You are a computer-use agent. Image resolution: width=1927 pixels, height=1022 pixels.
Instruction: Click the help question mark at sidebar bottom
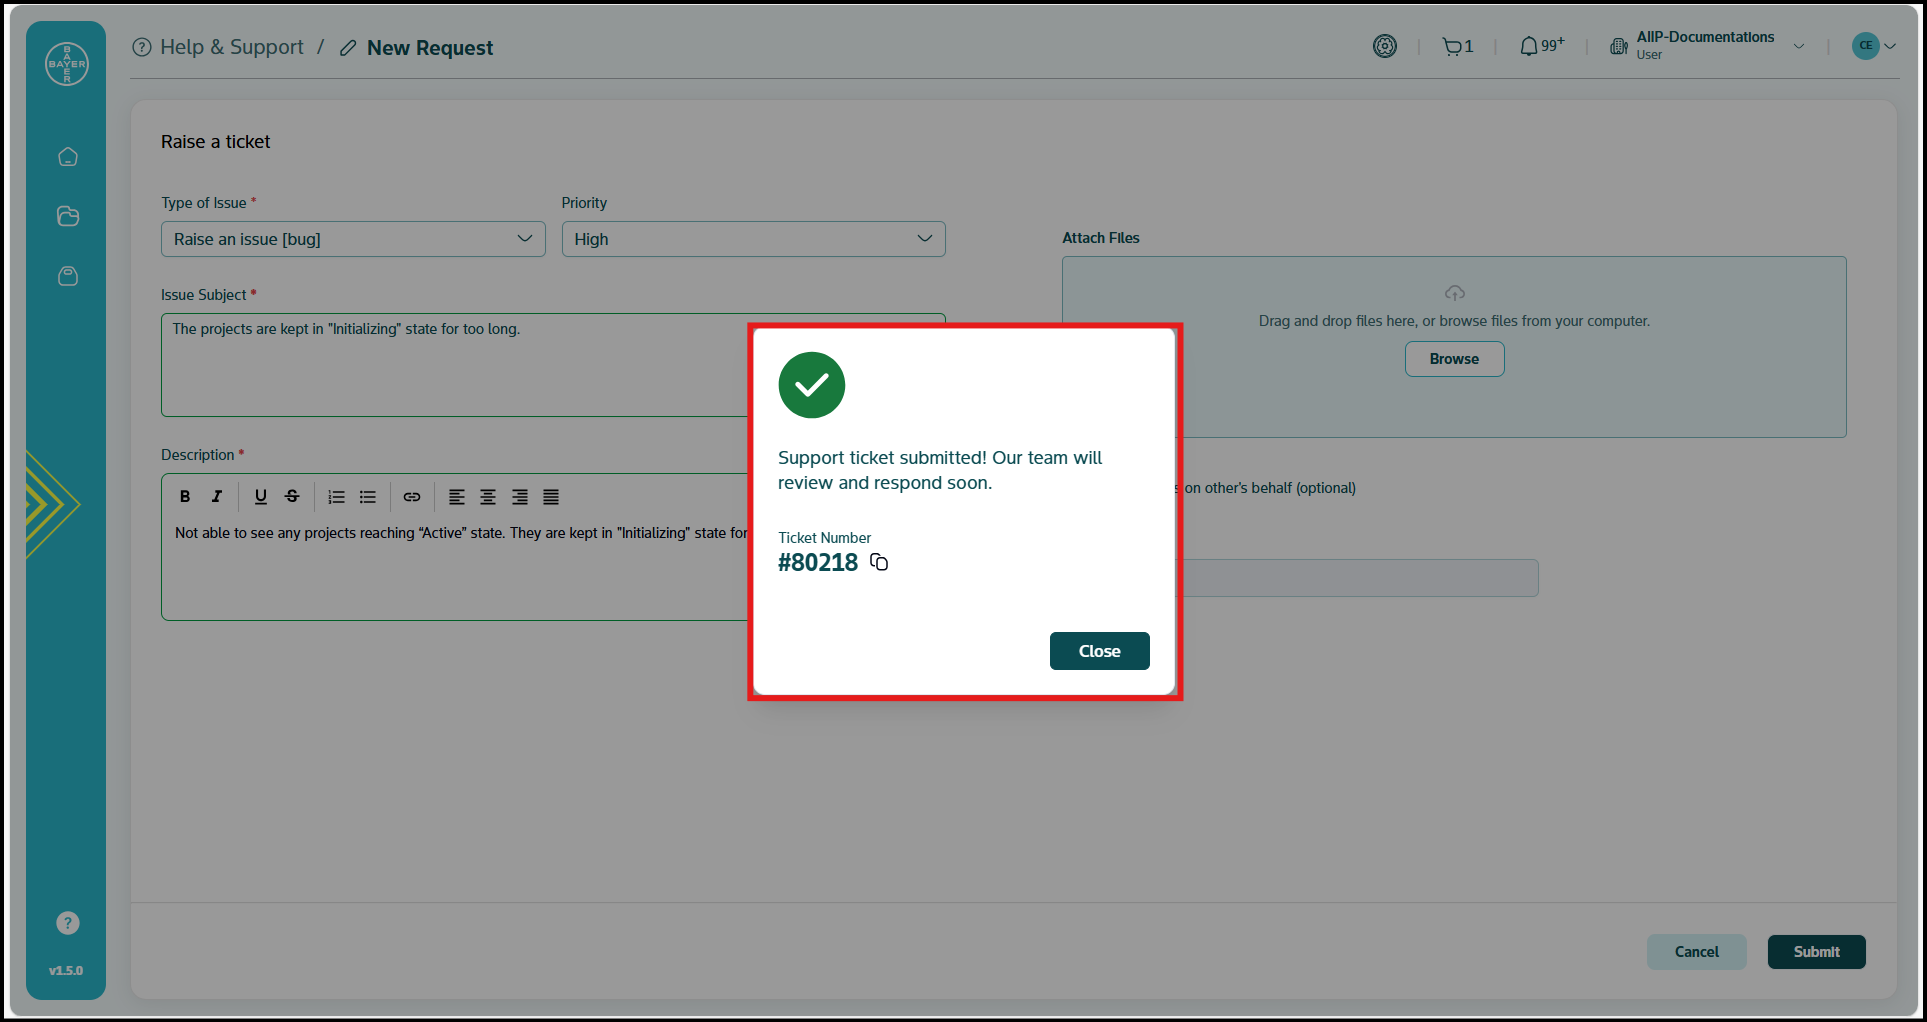click(66, 922)
